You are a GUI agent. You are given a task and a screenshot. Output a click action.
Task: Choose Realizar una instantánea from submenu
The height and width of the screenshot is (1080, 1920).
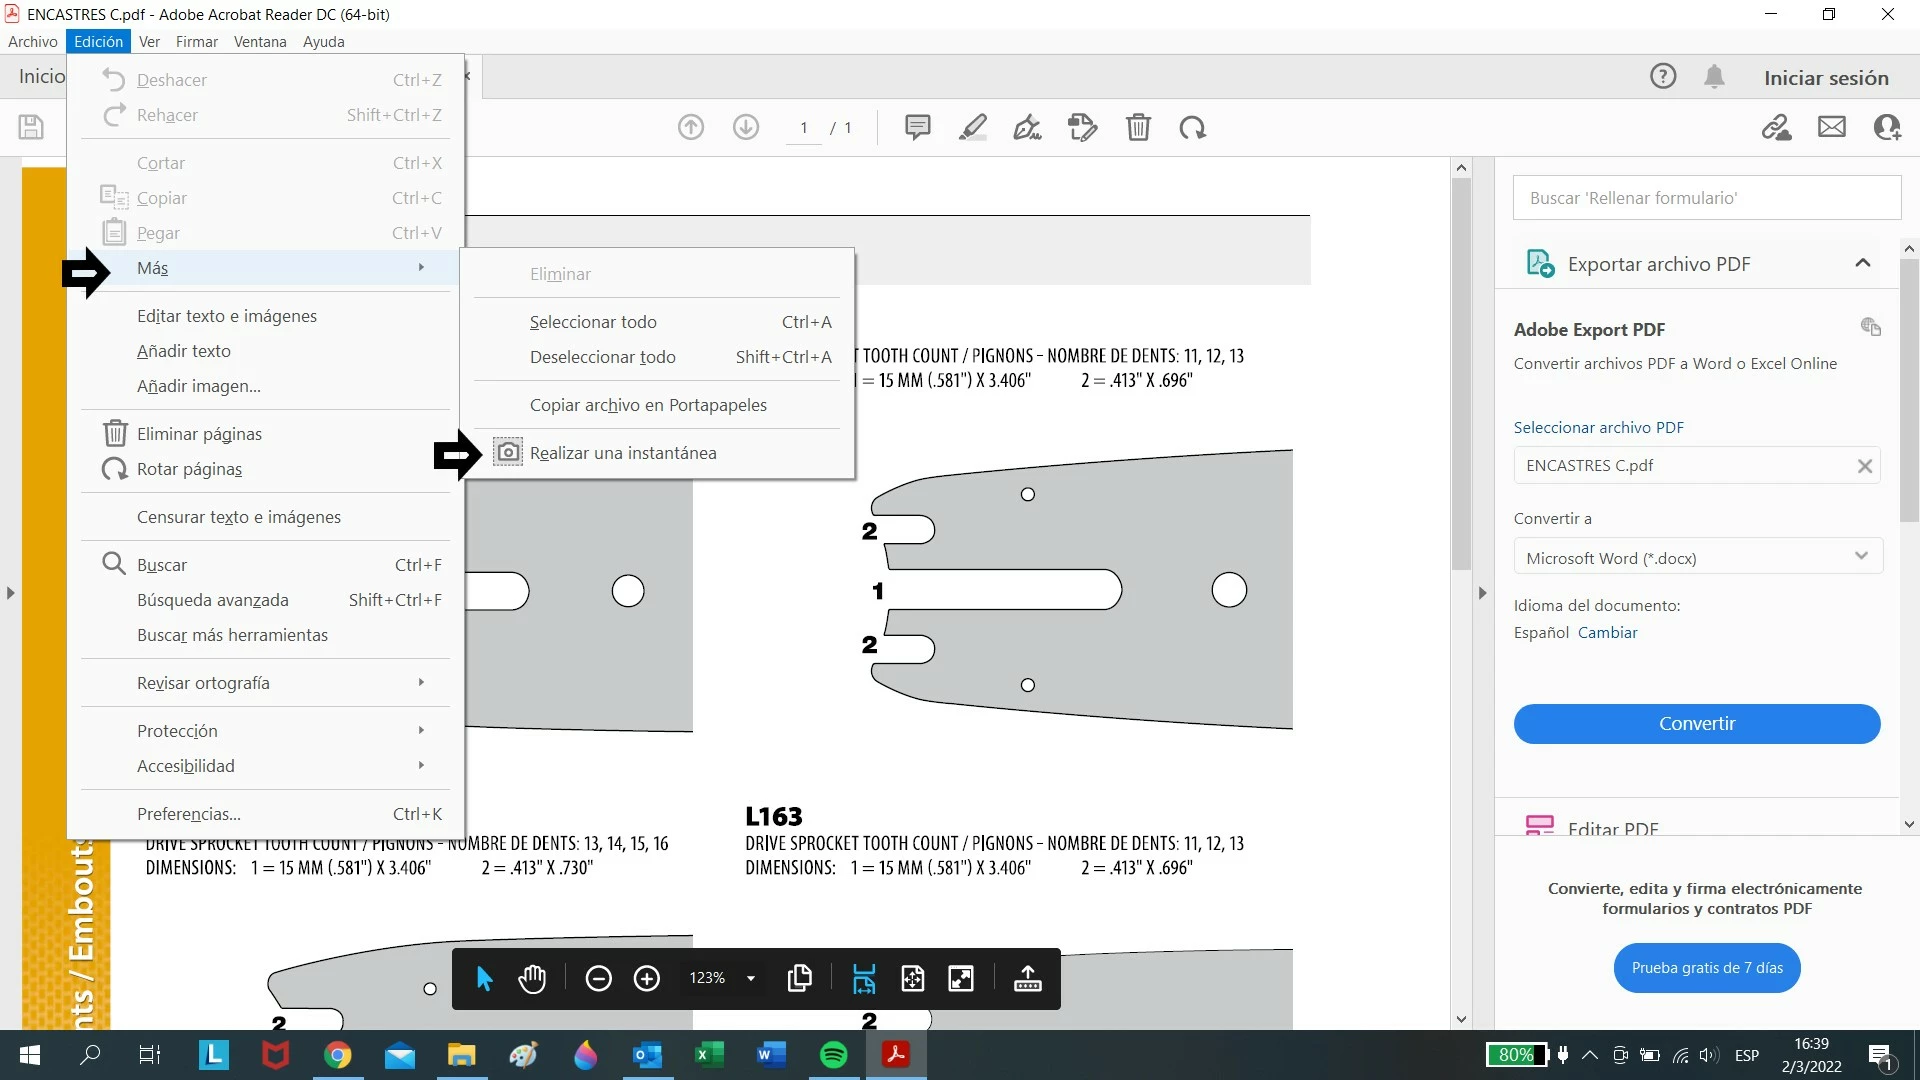point(622,453)
